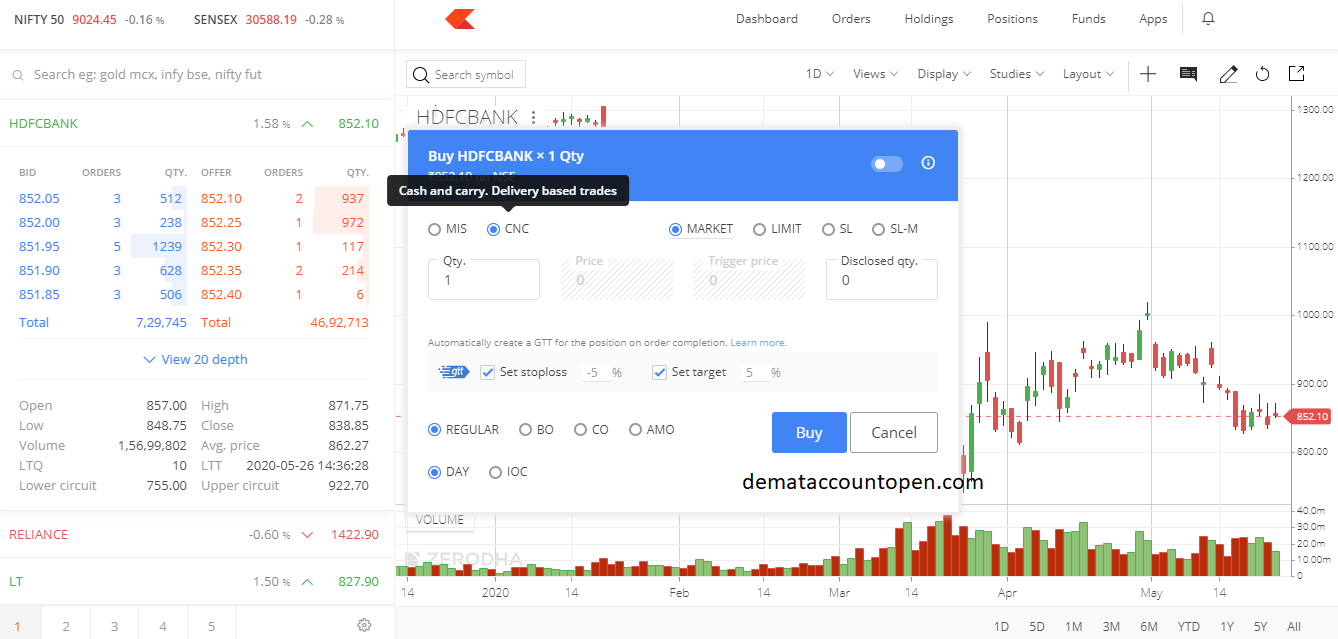1338x639 pixels.
Task: Select the REGULAR order variety
Action: (x=463, y=430)
